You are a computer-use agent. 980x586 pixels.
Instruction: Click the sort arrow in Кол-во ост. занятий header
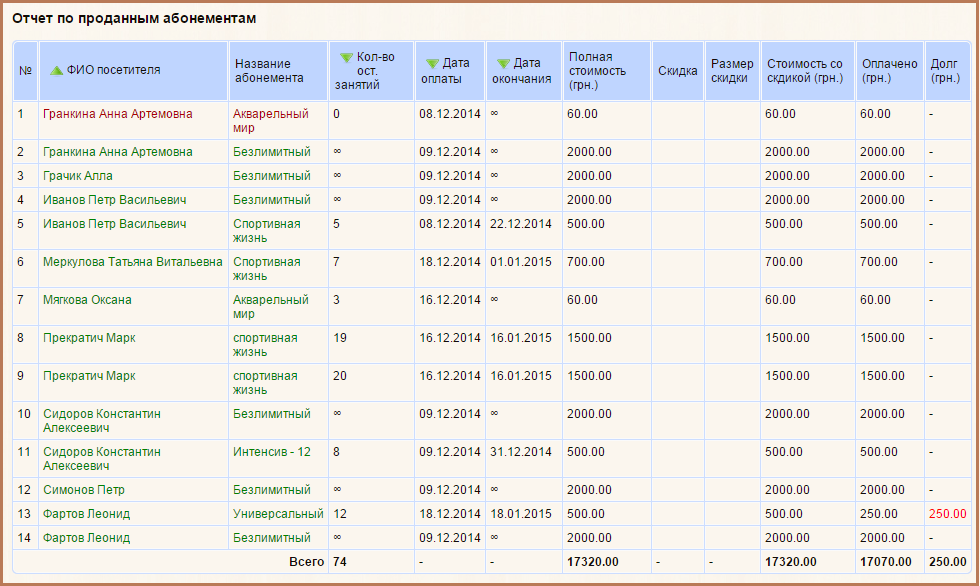pos(346,58)
